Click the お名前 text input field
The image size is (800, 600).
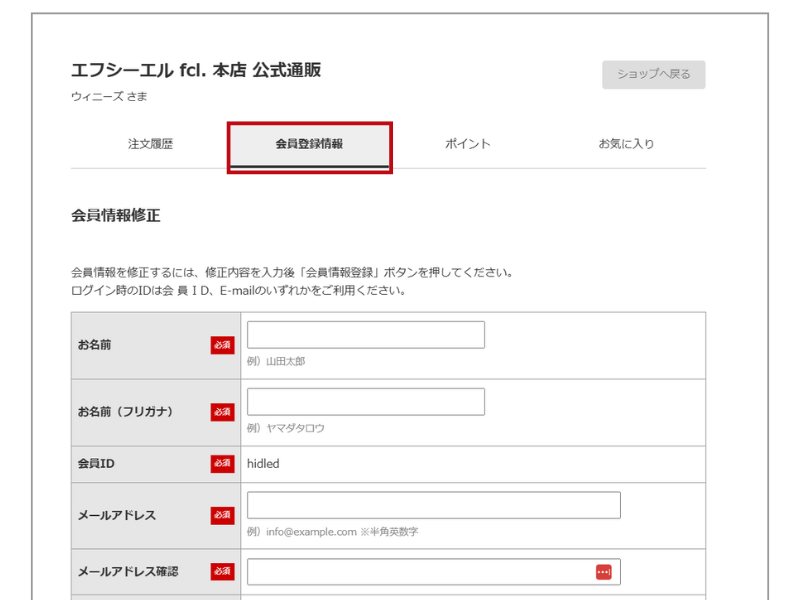tap(365, 335)
